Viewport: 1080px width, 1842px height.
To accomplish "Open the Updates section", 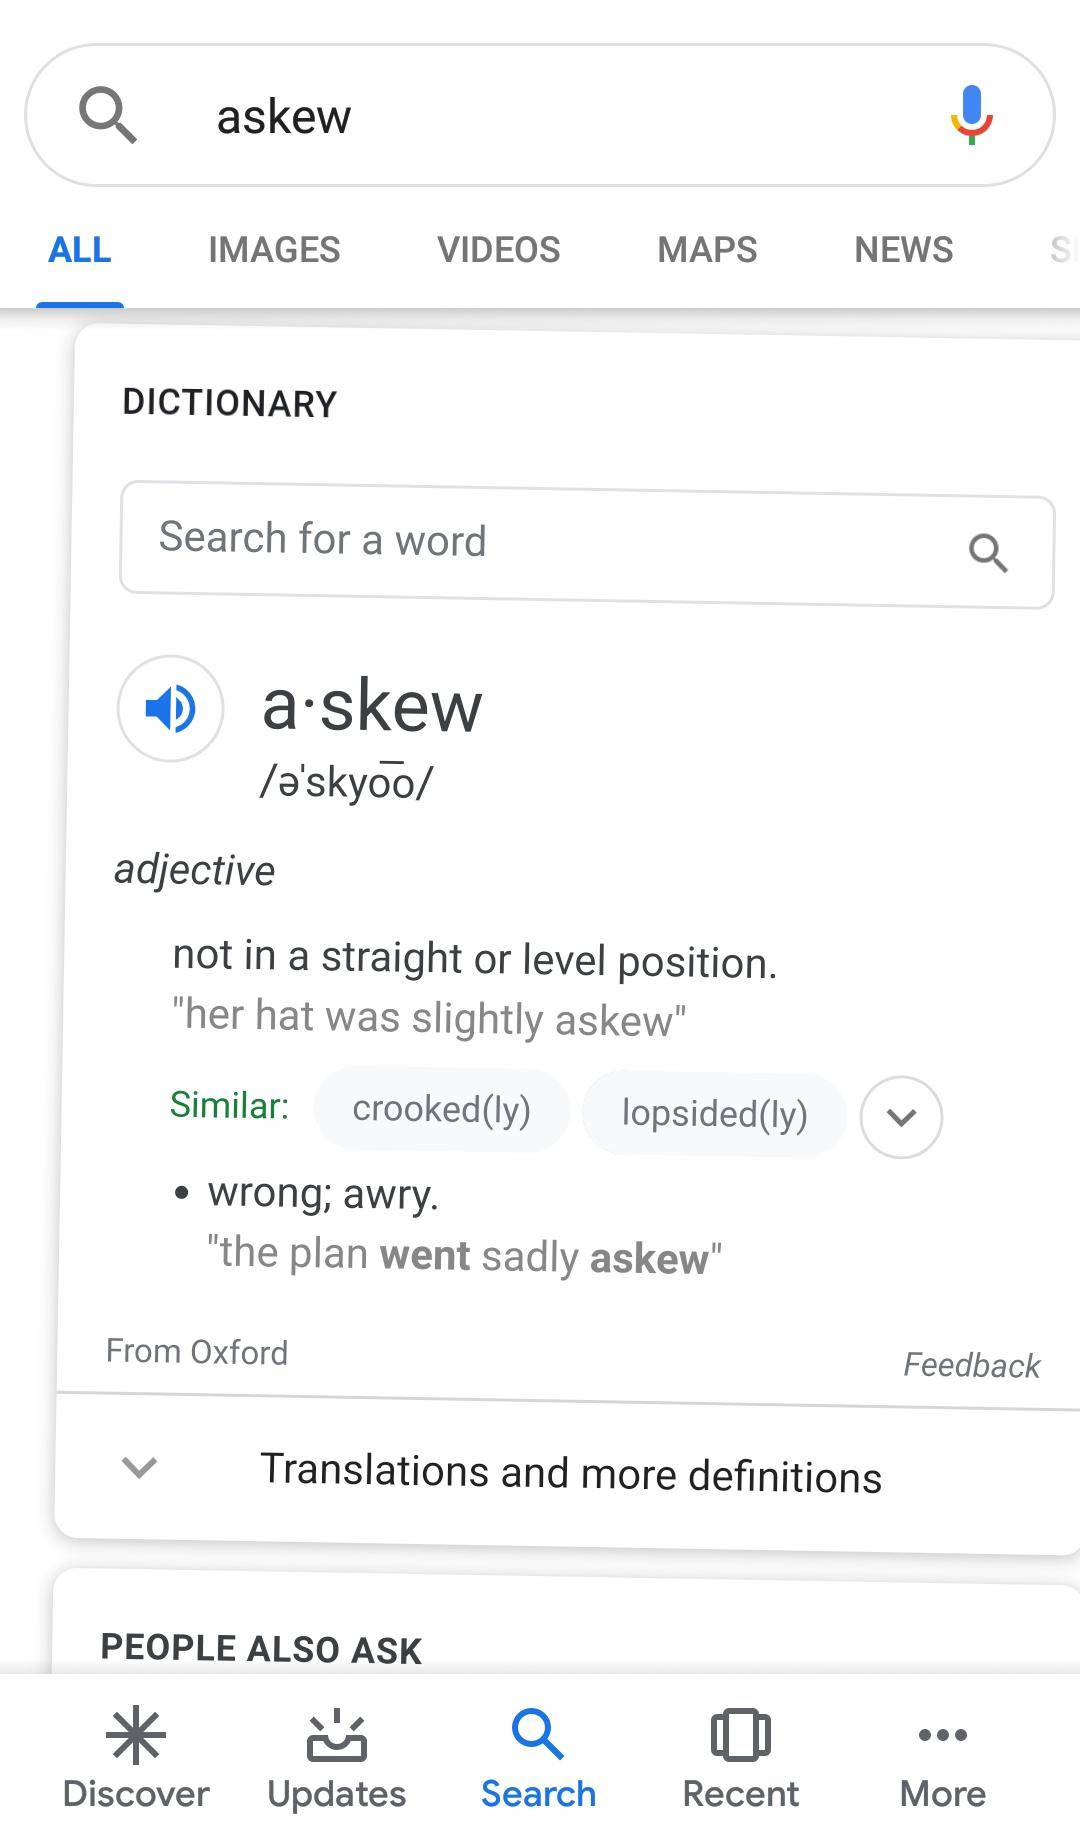I will pos(337,1760).
